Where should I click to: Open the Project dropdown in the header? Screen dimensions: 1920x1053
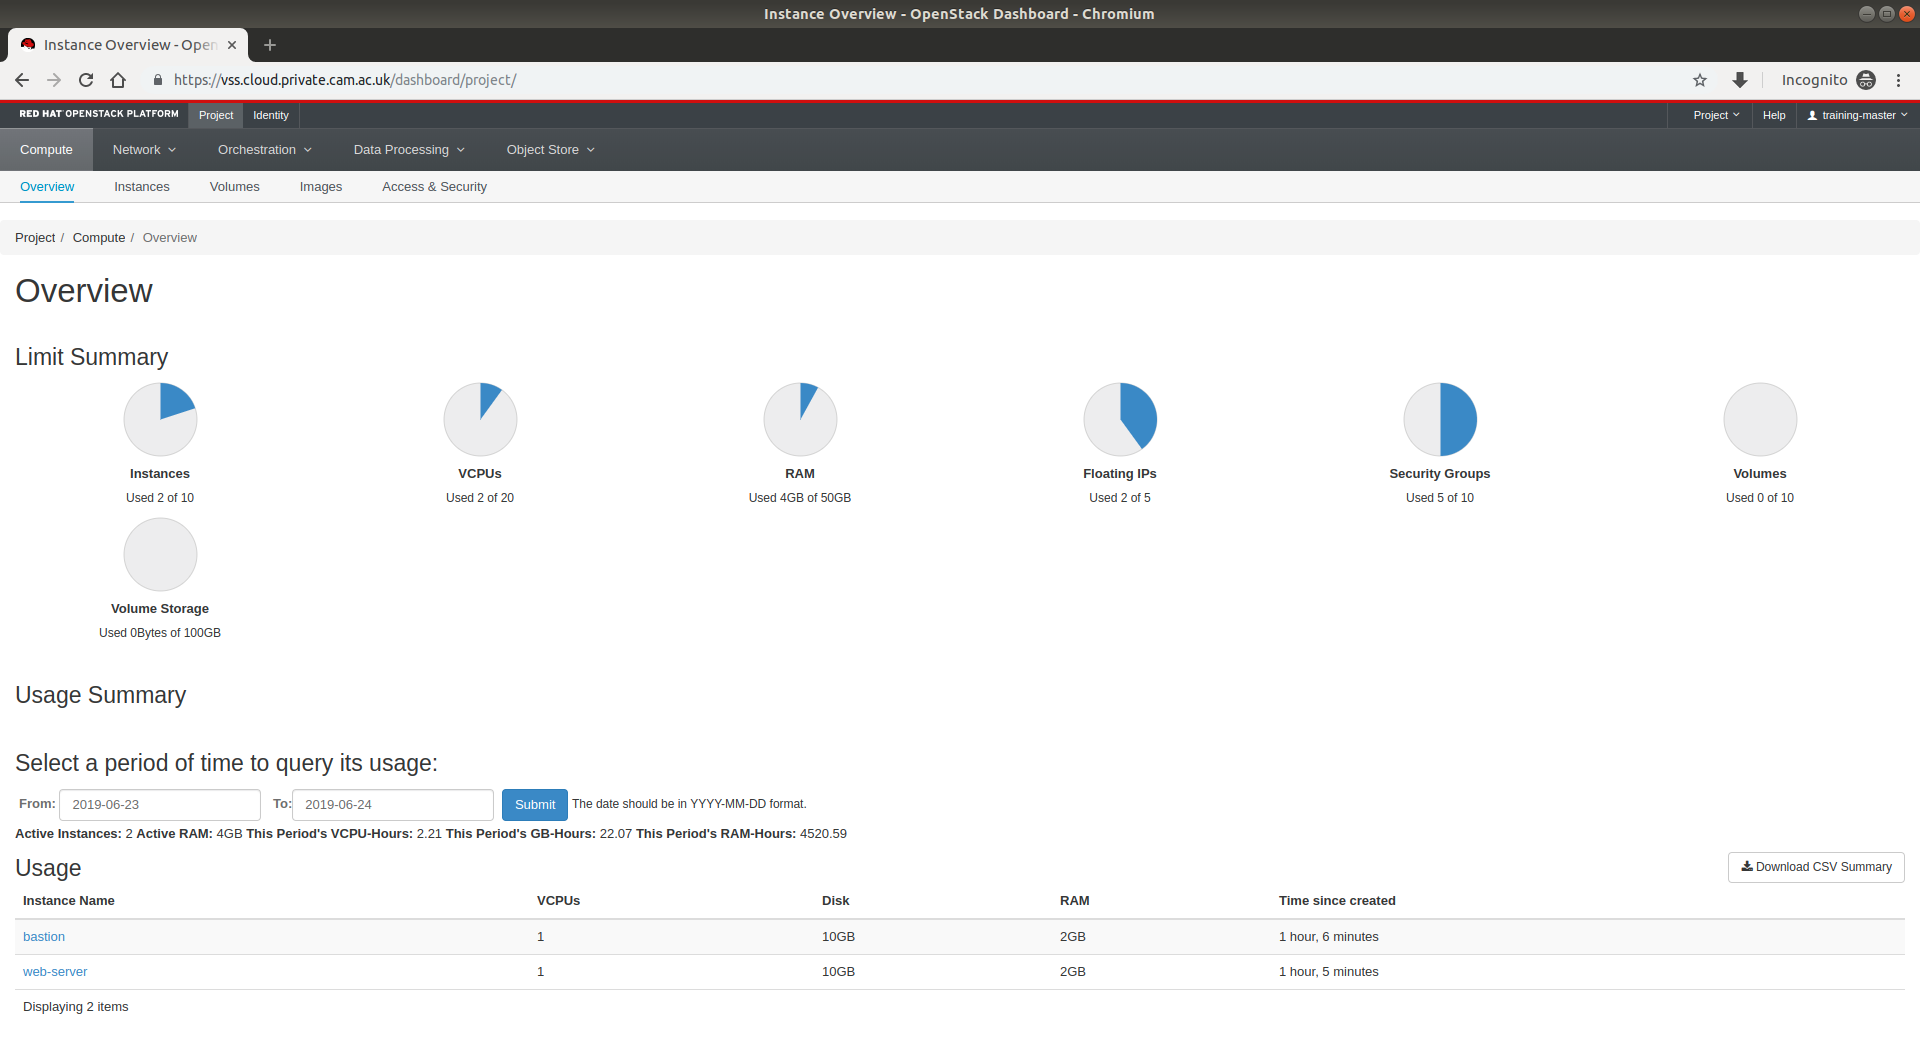[1714, 115]
